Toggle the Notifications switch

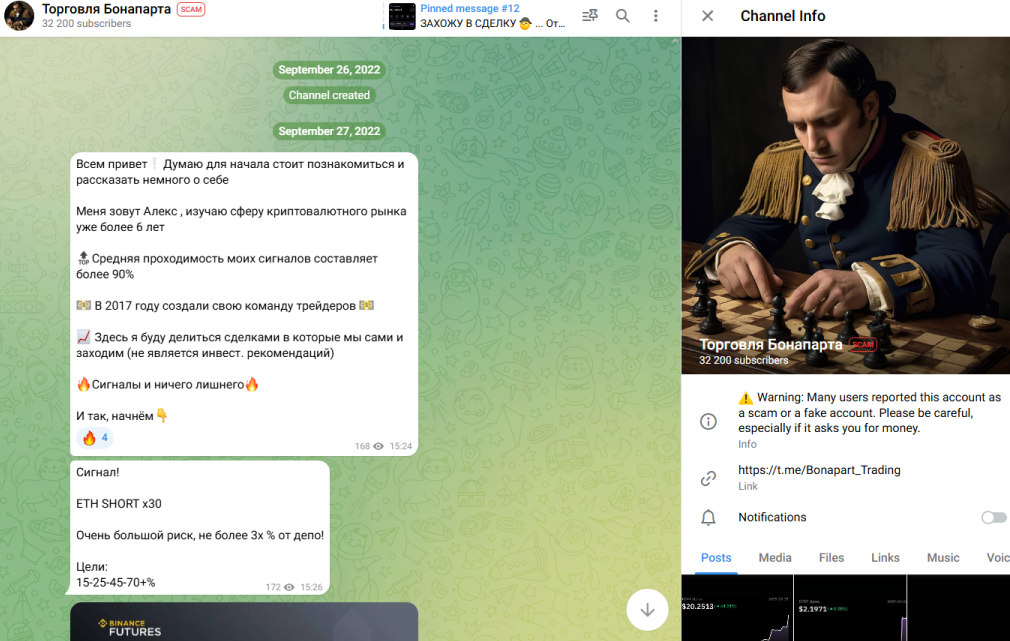click(x=993, y=517)
